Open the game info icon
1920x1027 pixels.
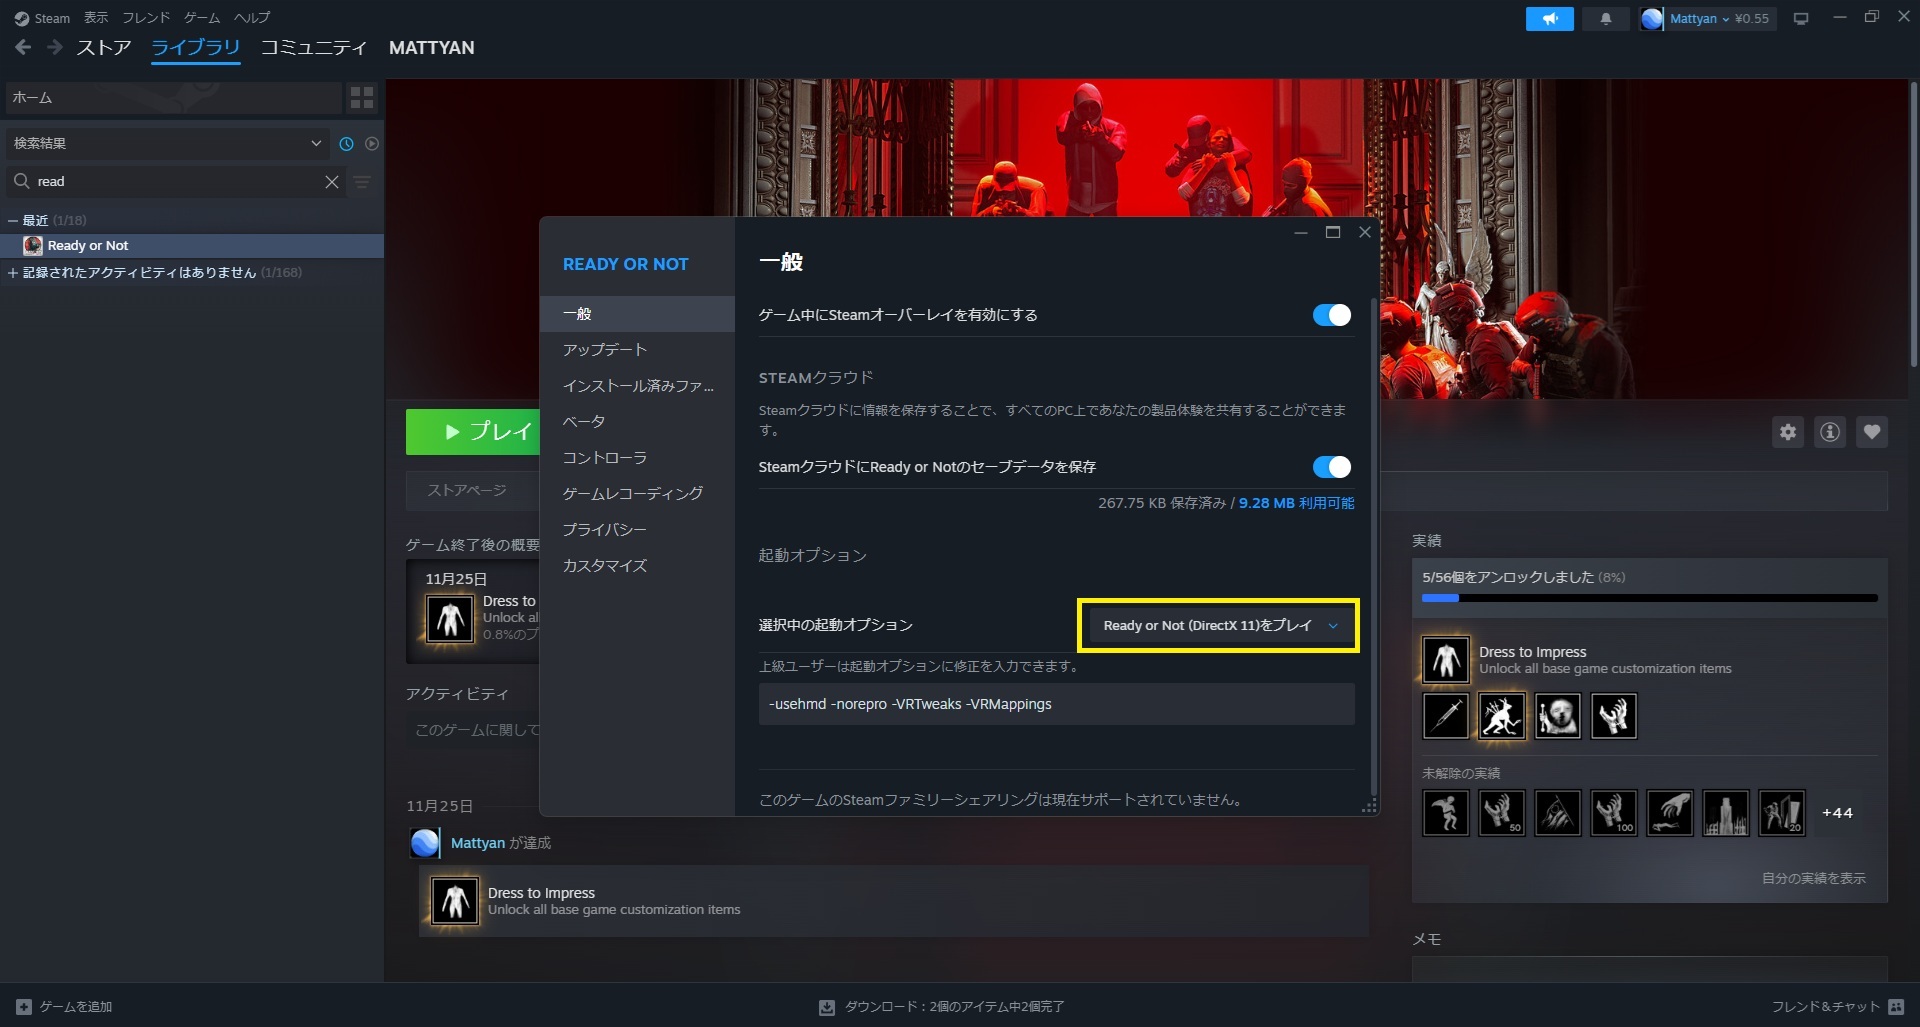(1830, 432)
